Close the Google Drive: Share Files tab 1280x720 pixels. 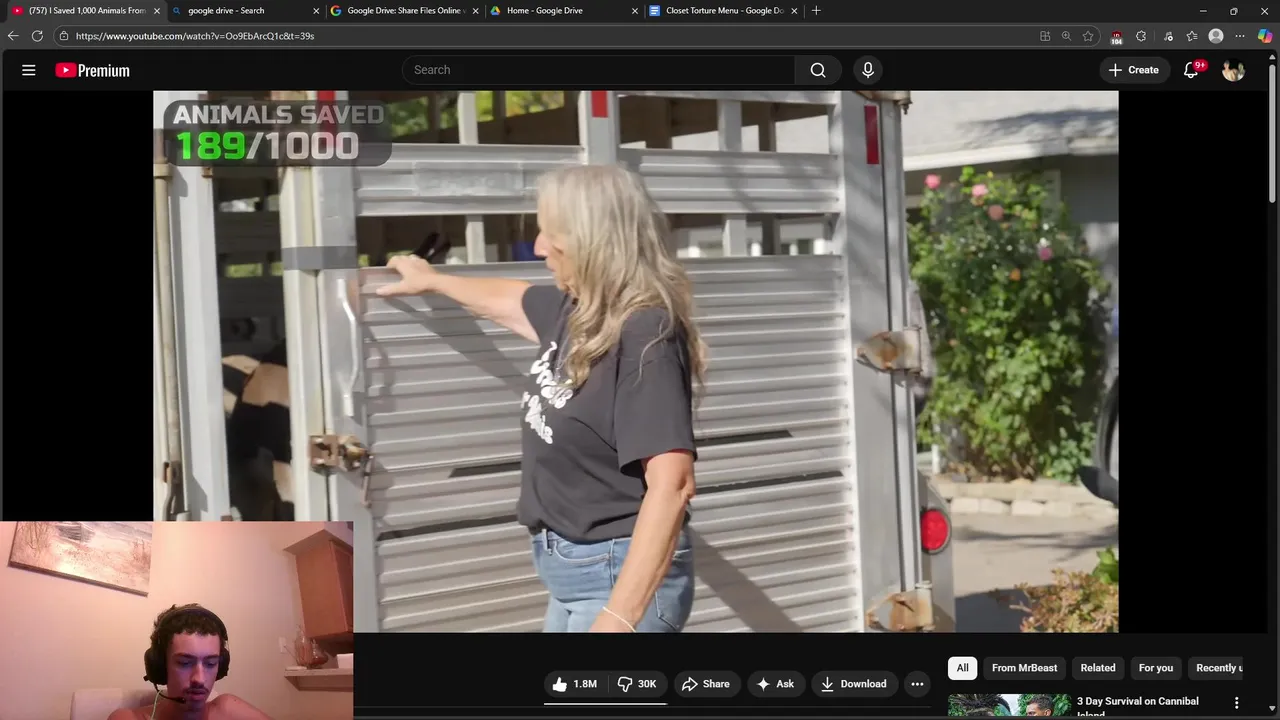475,11
